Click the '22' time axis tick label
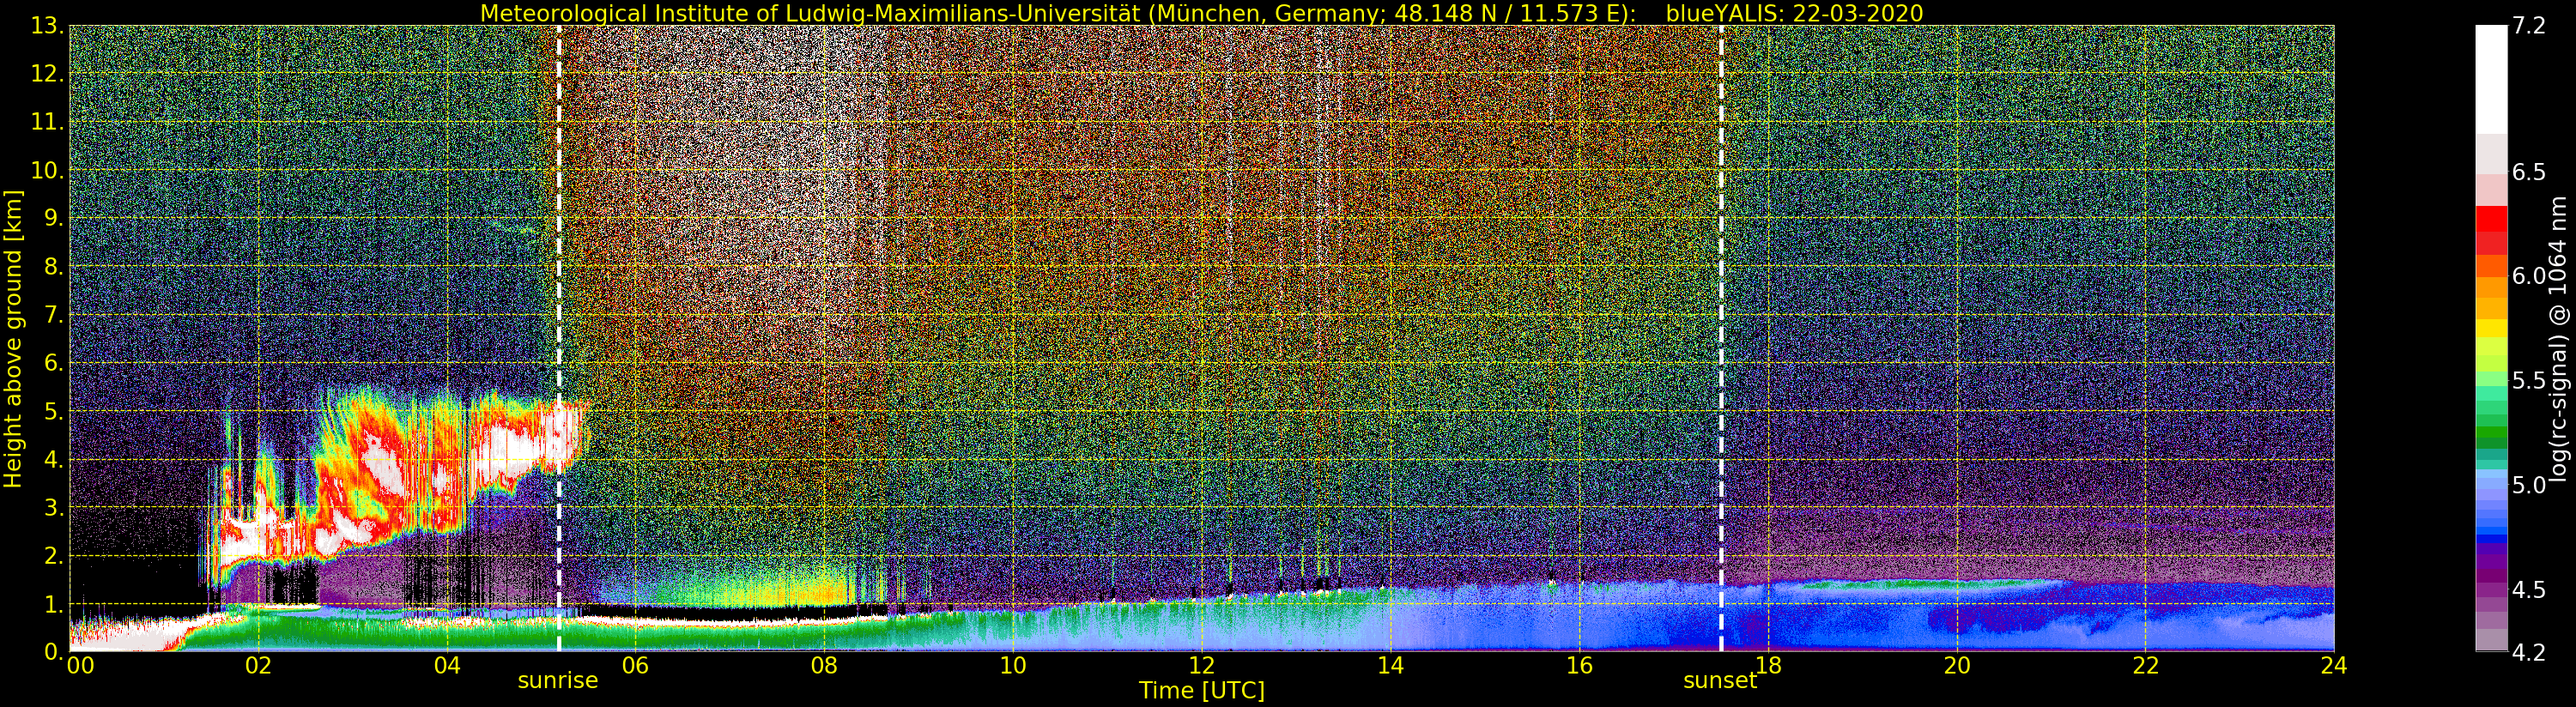The image size is (2576, 707). pos(2145,666)
